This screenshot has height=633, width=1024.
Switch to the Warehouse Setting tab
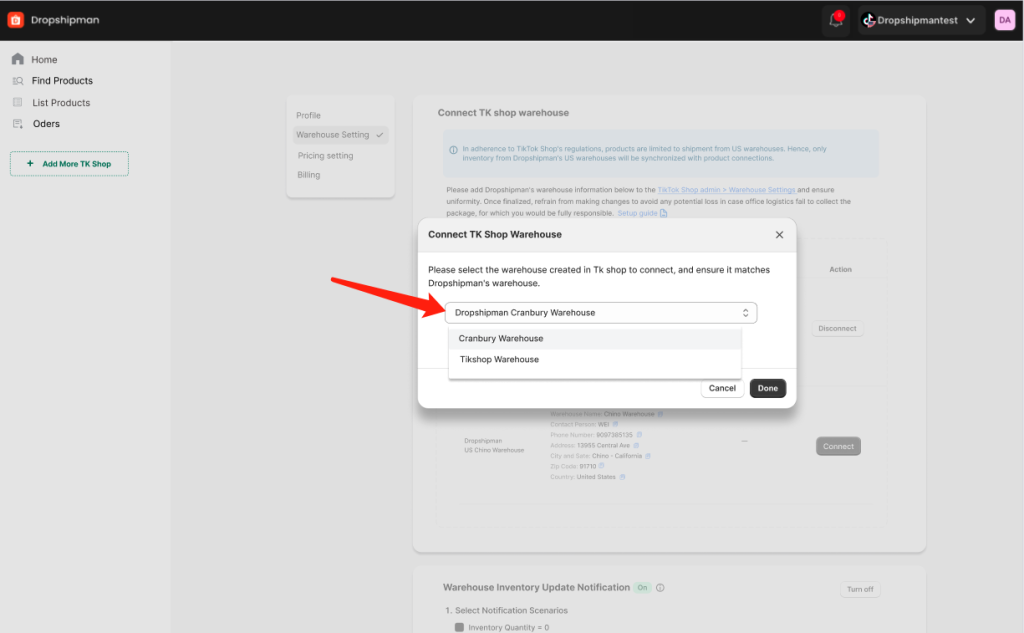[x=341, y=135]
